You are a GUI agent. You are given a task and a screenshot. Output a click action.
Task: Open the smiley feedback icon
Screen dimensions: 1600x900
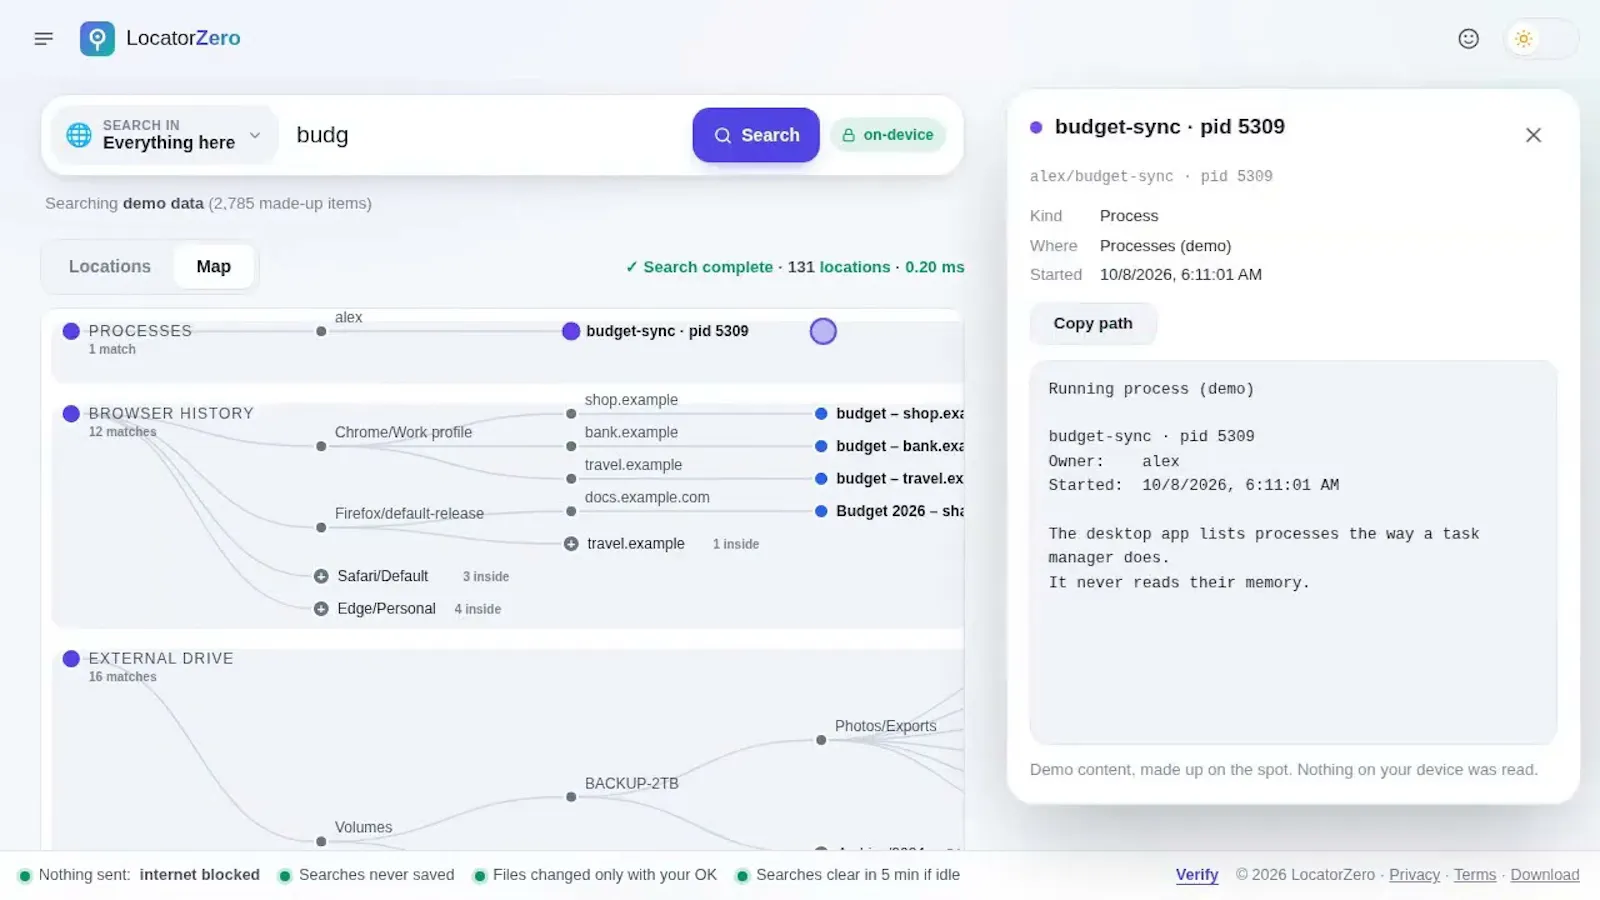(x=1468, y=38)
